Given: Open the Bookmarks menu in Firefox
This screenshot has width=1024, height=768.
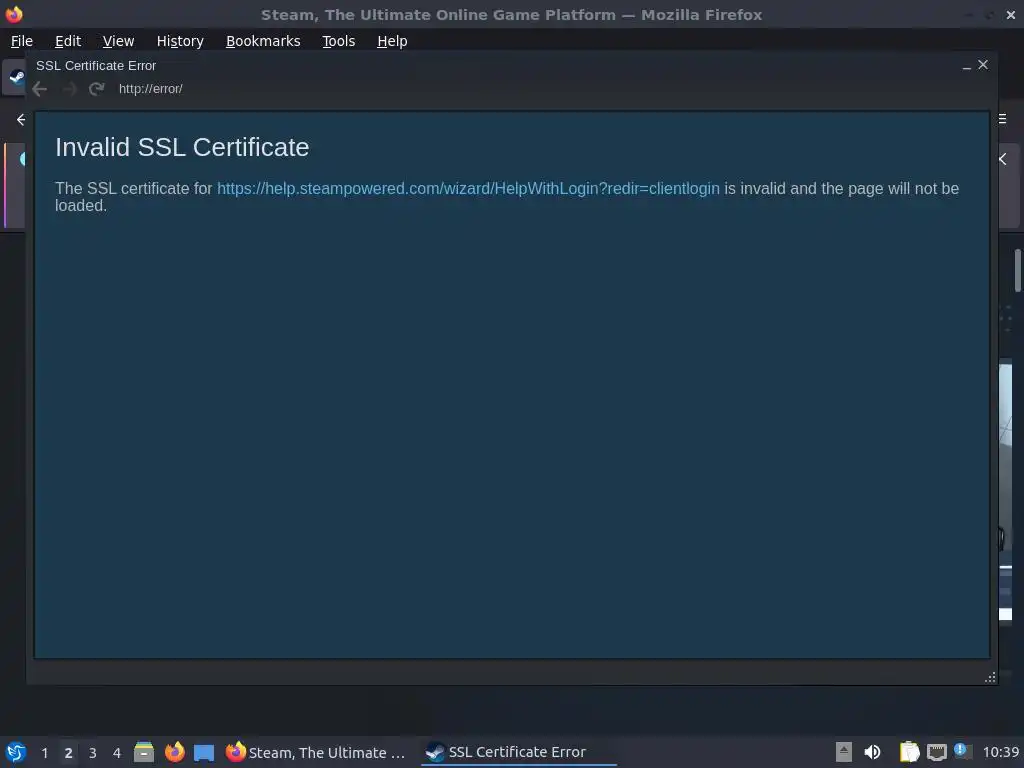Looking at the screenshot, I should [263, 41].
